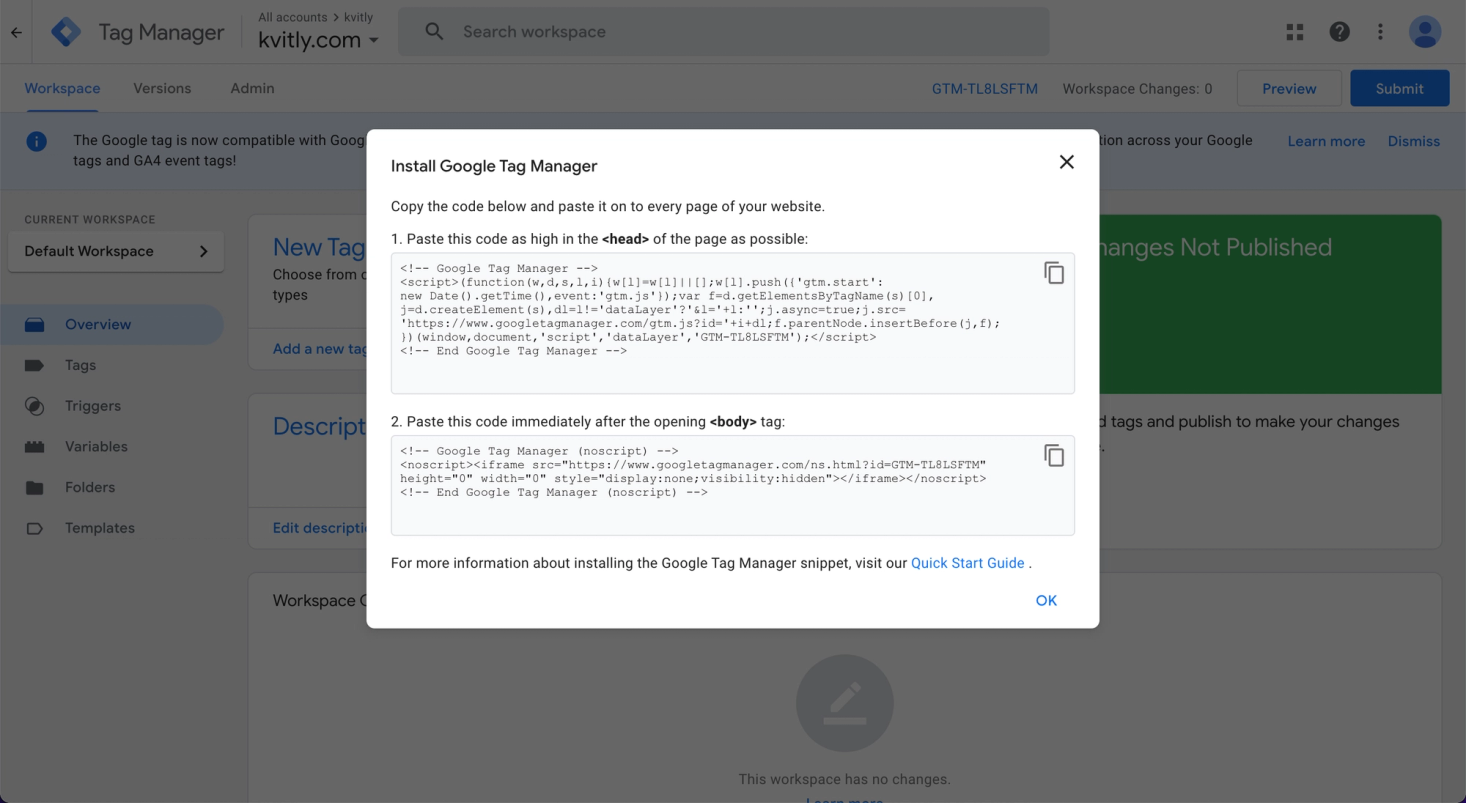Click the GTM-TL8LSFTM container ID
The height and width of the screenshot is (803, 1466).
[985, 89]
